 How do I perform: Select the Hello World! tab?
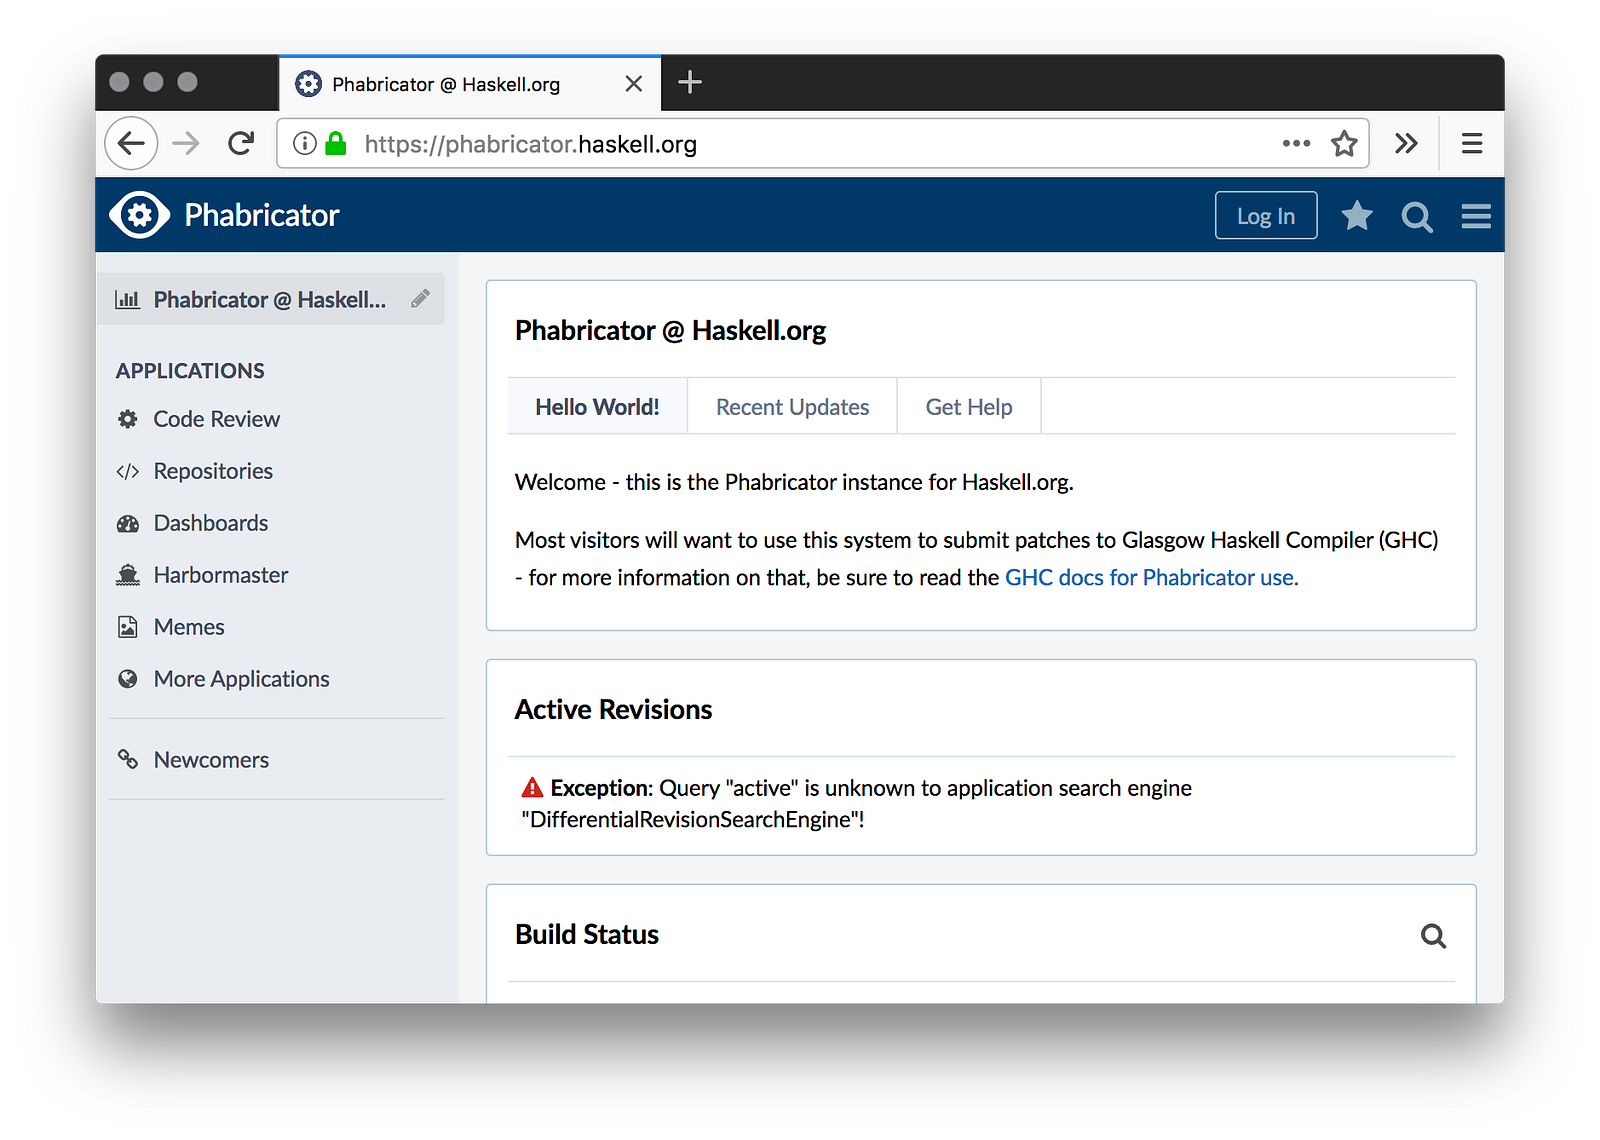[x=597, y=406]
